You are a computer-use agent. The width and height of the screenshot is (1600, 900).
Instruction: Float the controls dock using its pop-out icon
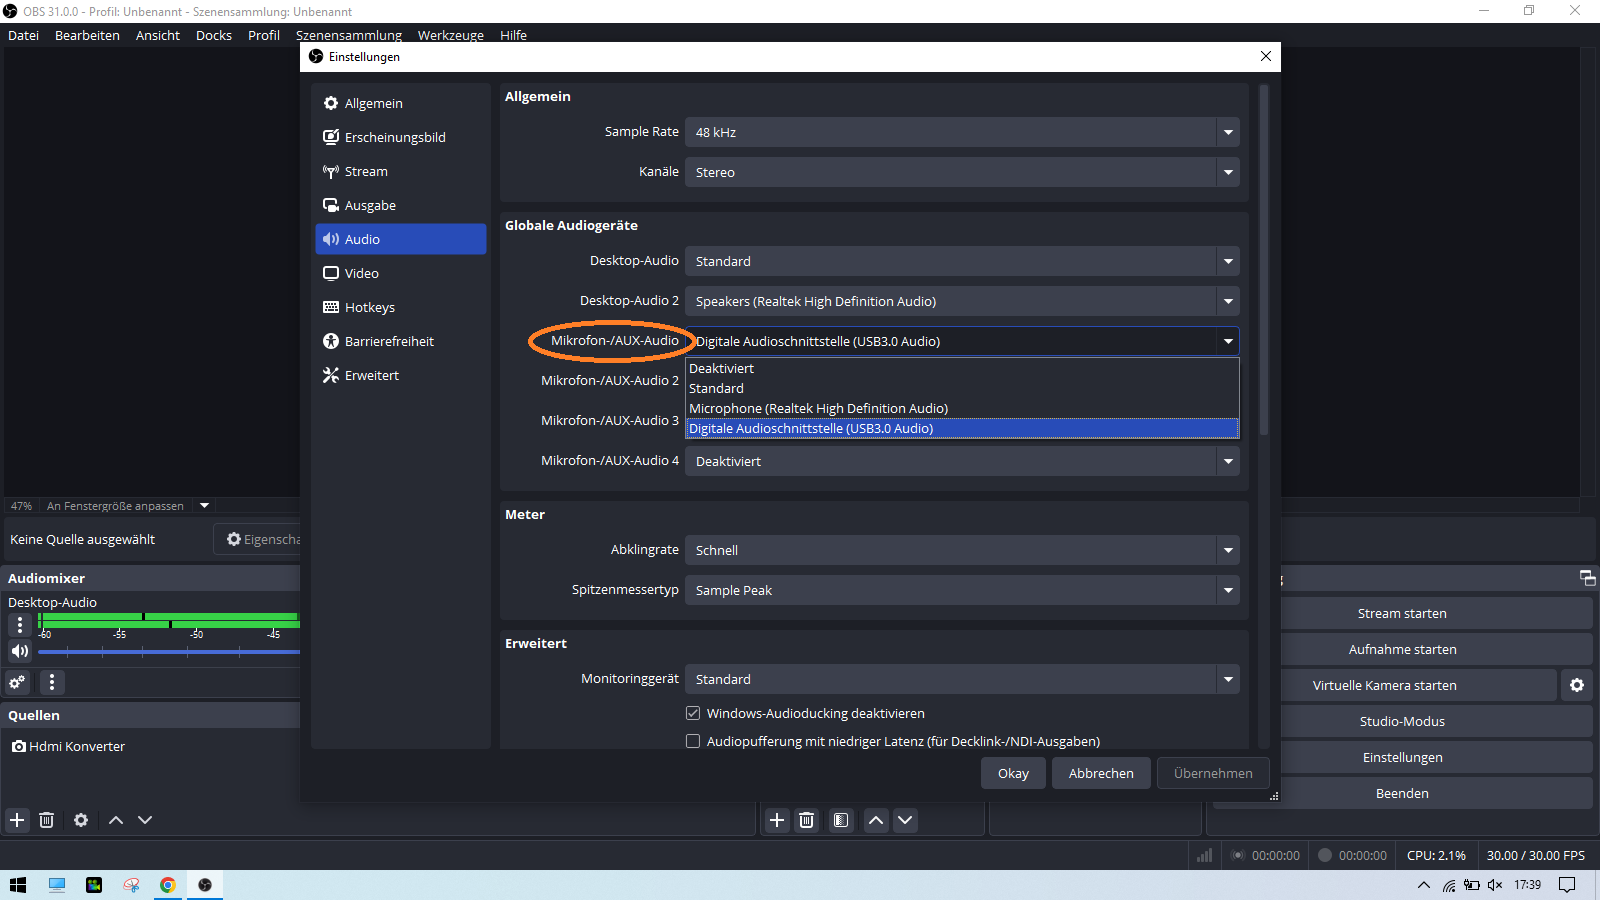1587,578
